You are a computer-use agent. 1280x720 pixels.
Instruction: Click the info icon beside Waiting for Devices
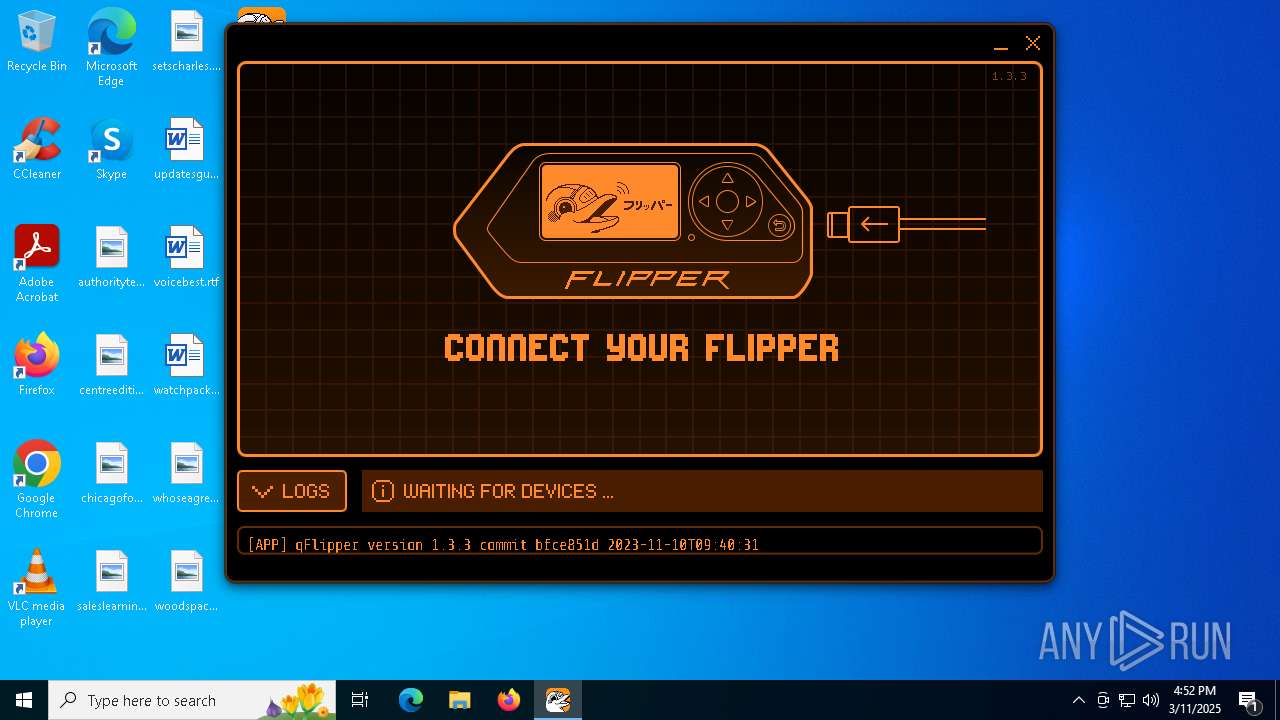click(x=382, y=491)
